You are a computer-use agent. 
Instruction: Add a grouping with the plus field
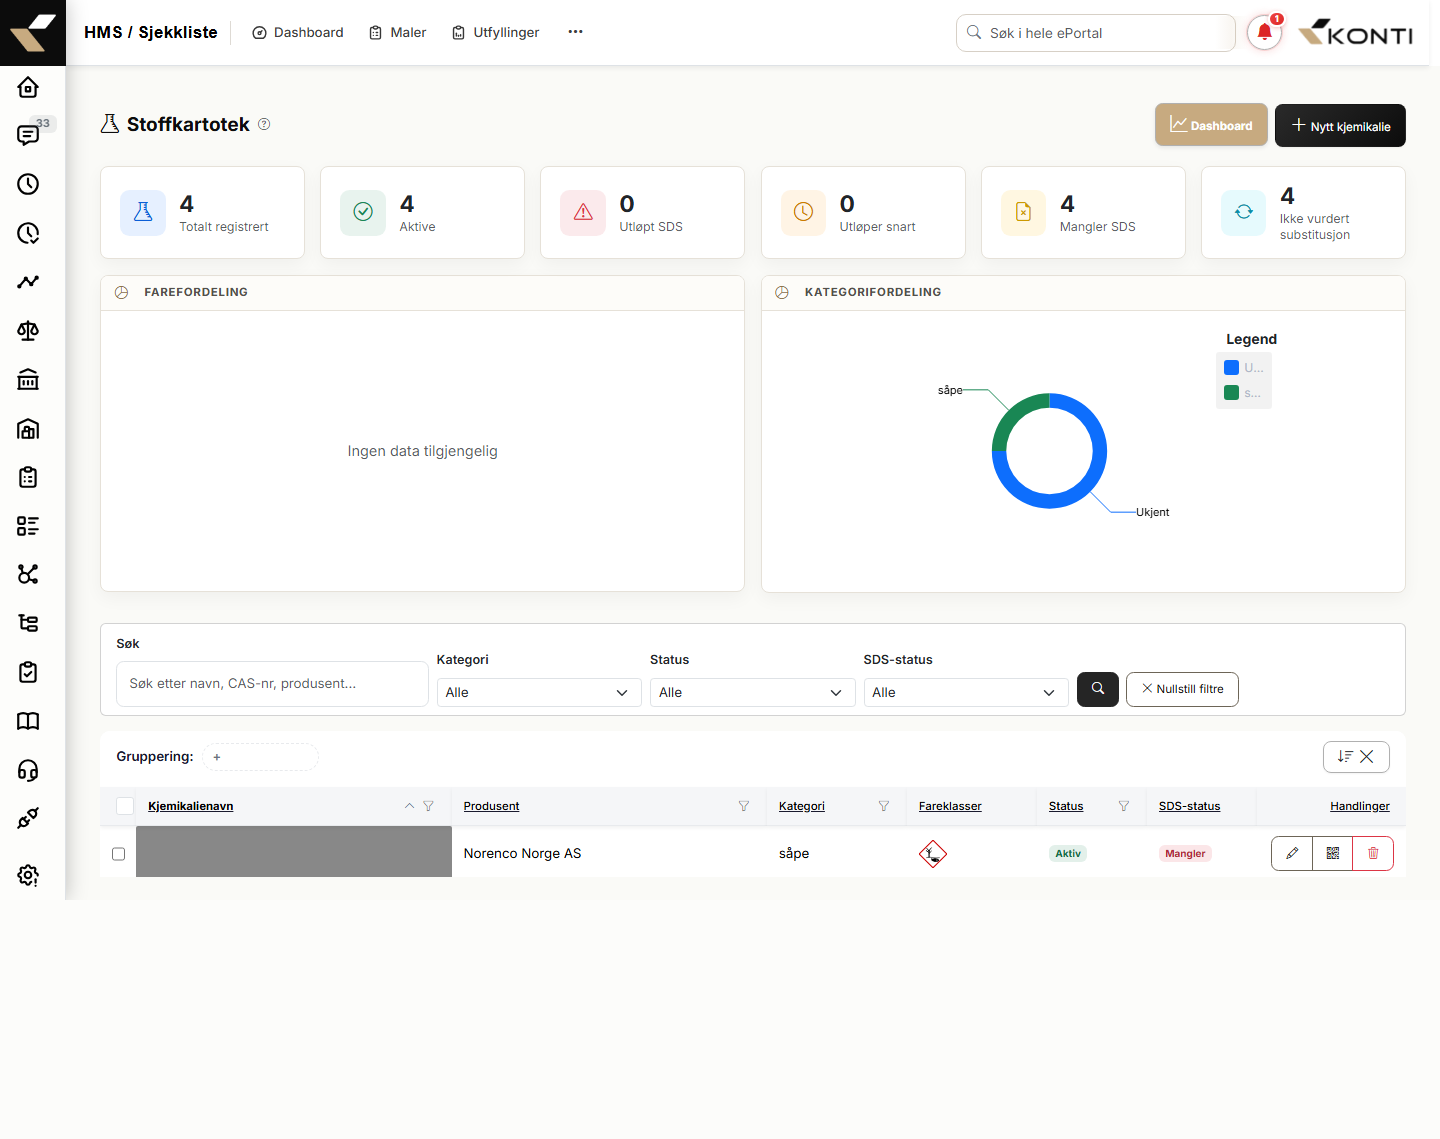pyautogui.click(x=260, y=757)
